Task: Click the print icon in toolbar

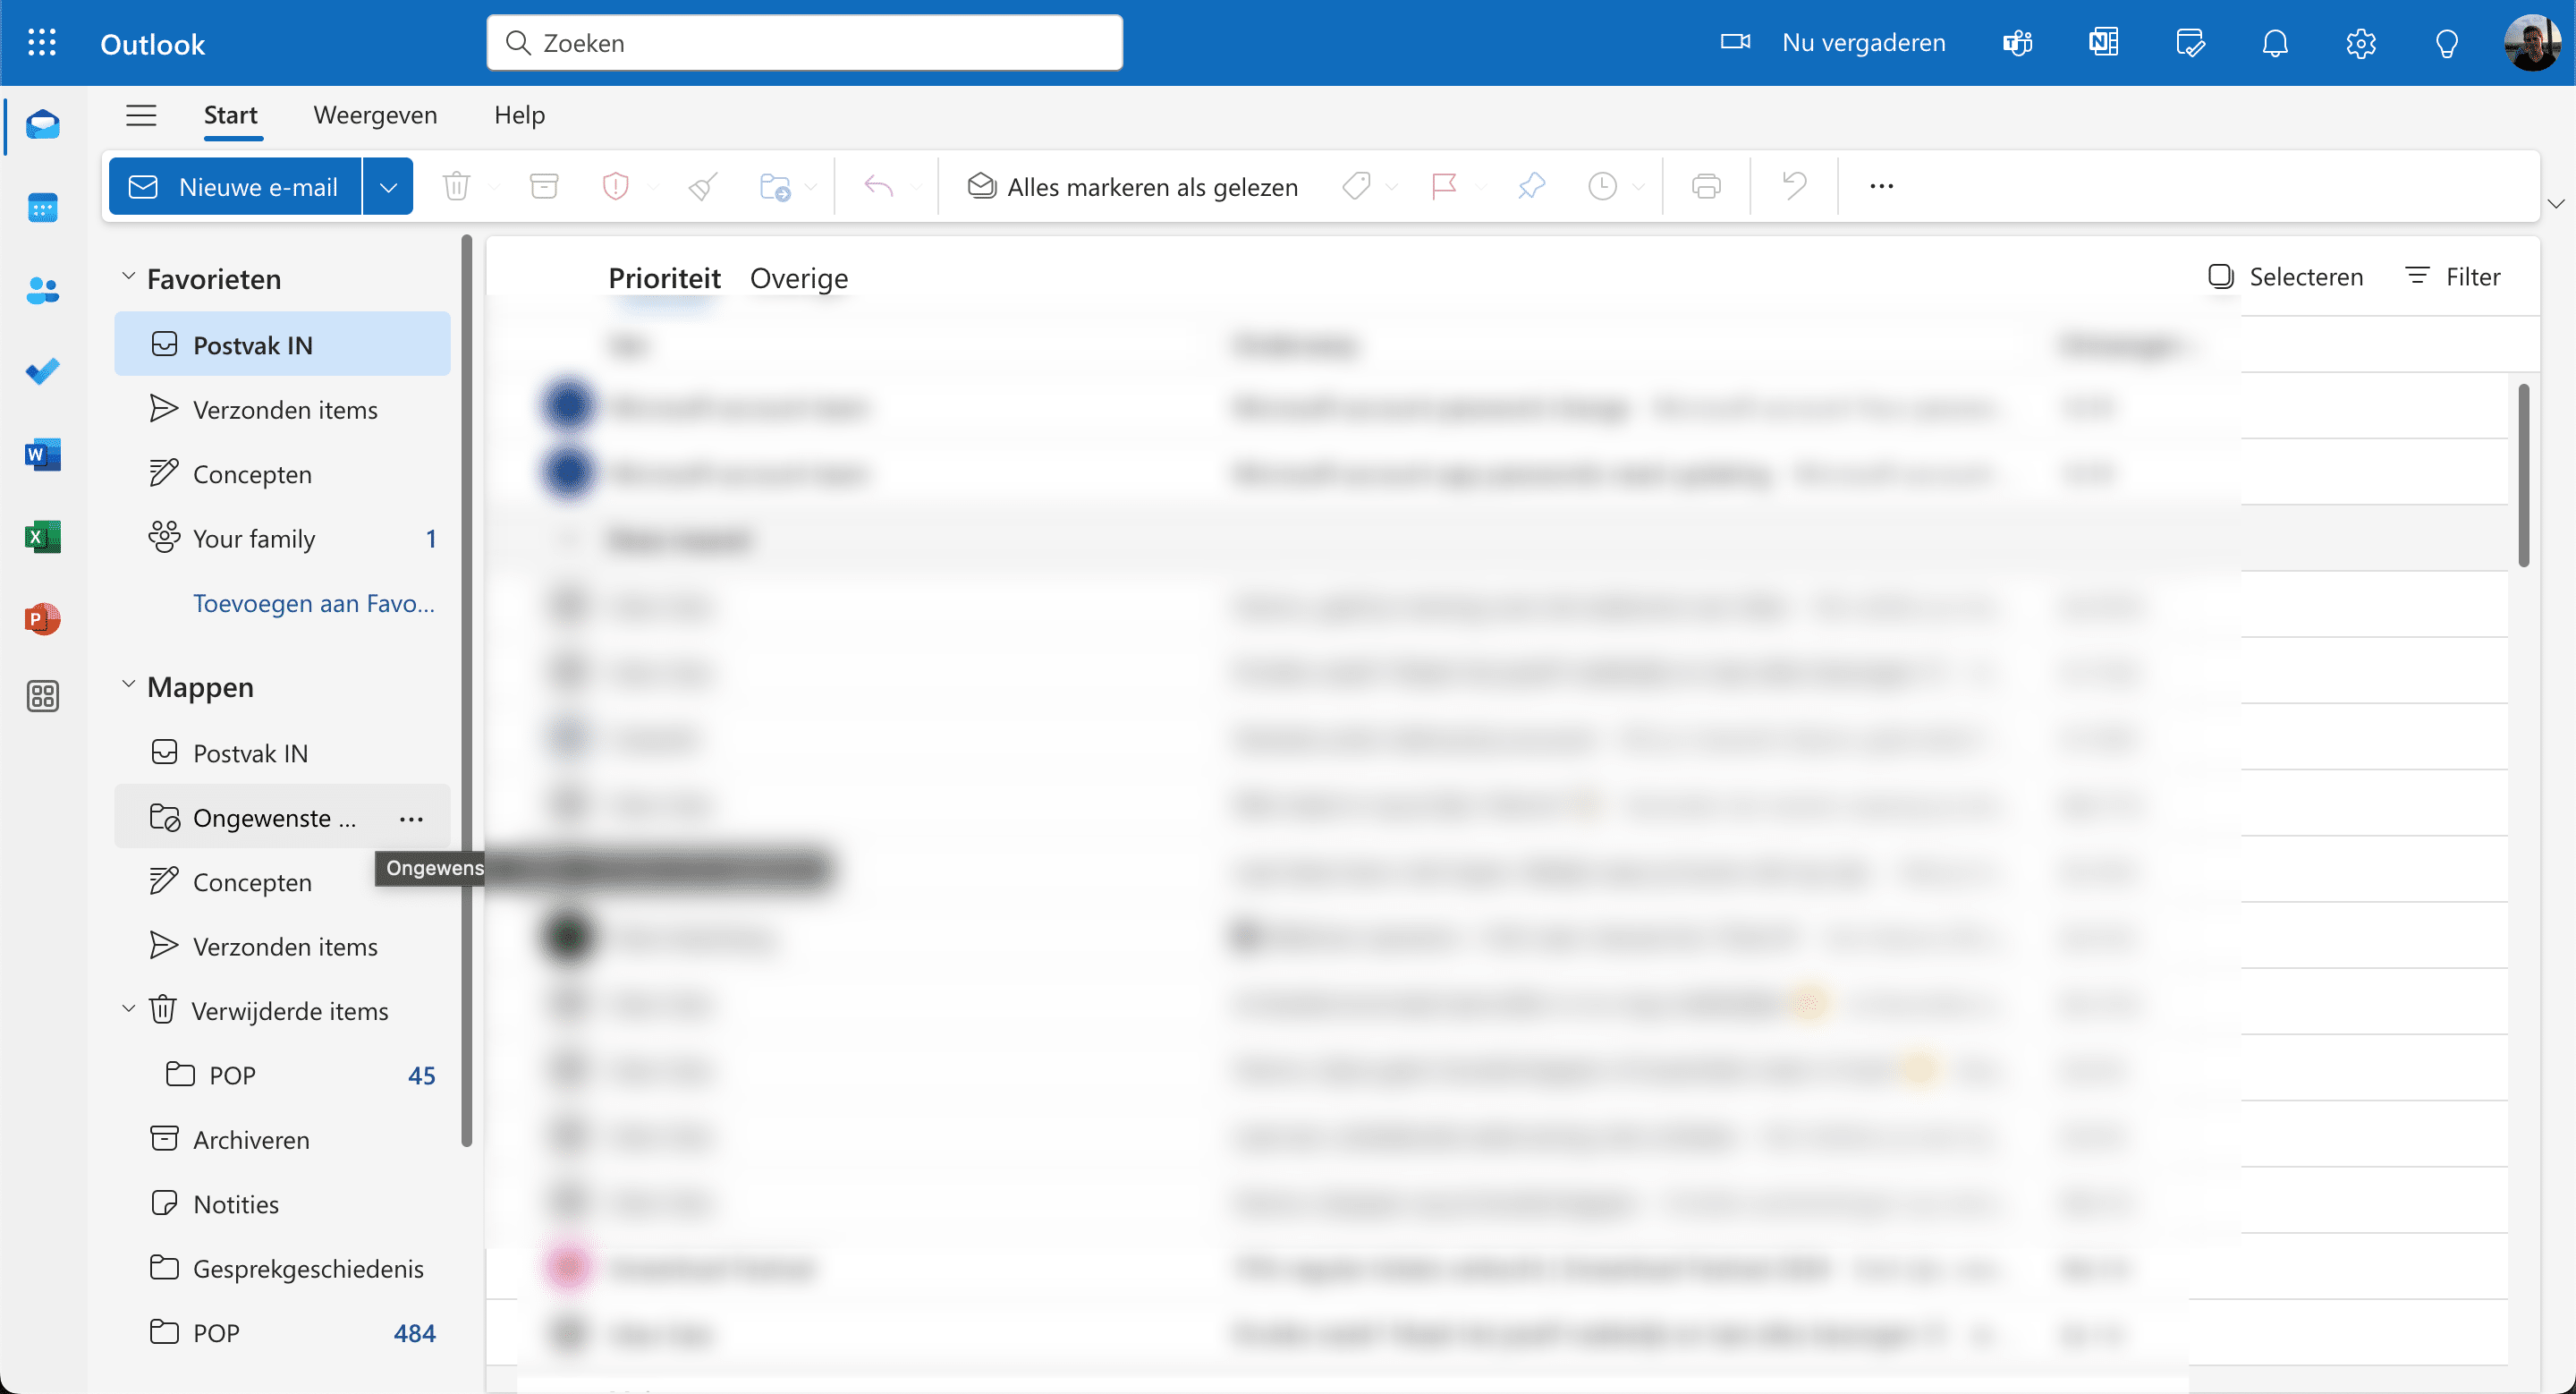Action: (1705, 186)
